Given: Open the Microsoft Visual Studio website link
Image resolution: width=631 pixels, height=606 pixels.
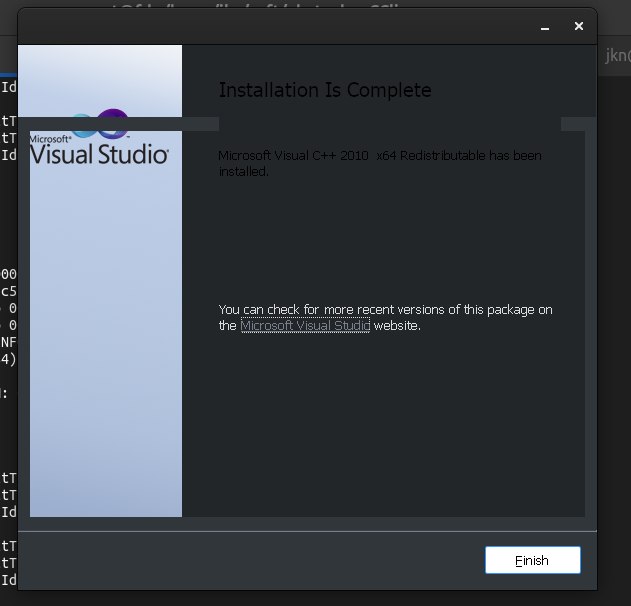Looking at the screenshot, I should (x=305, y=326).
